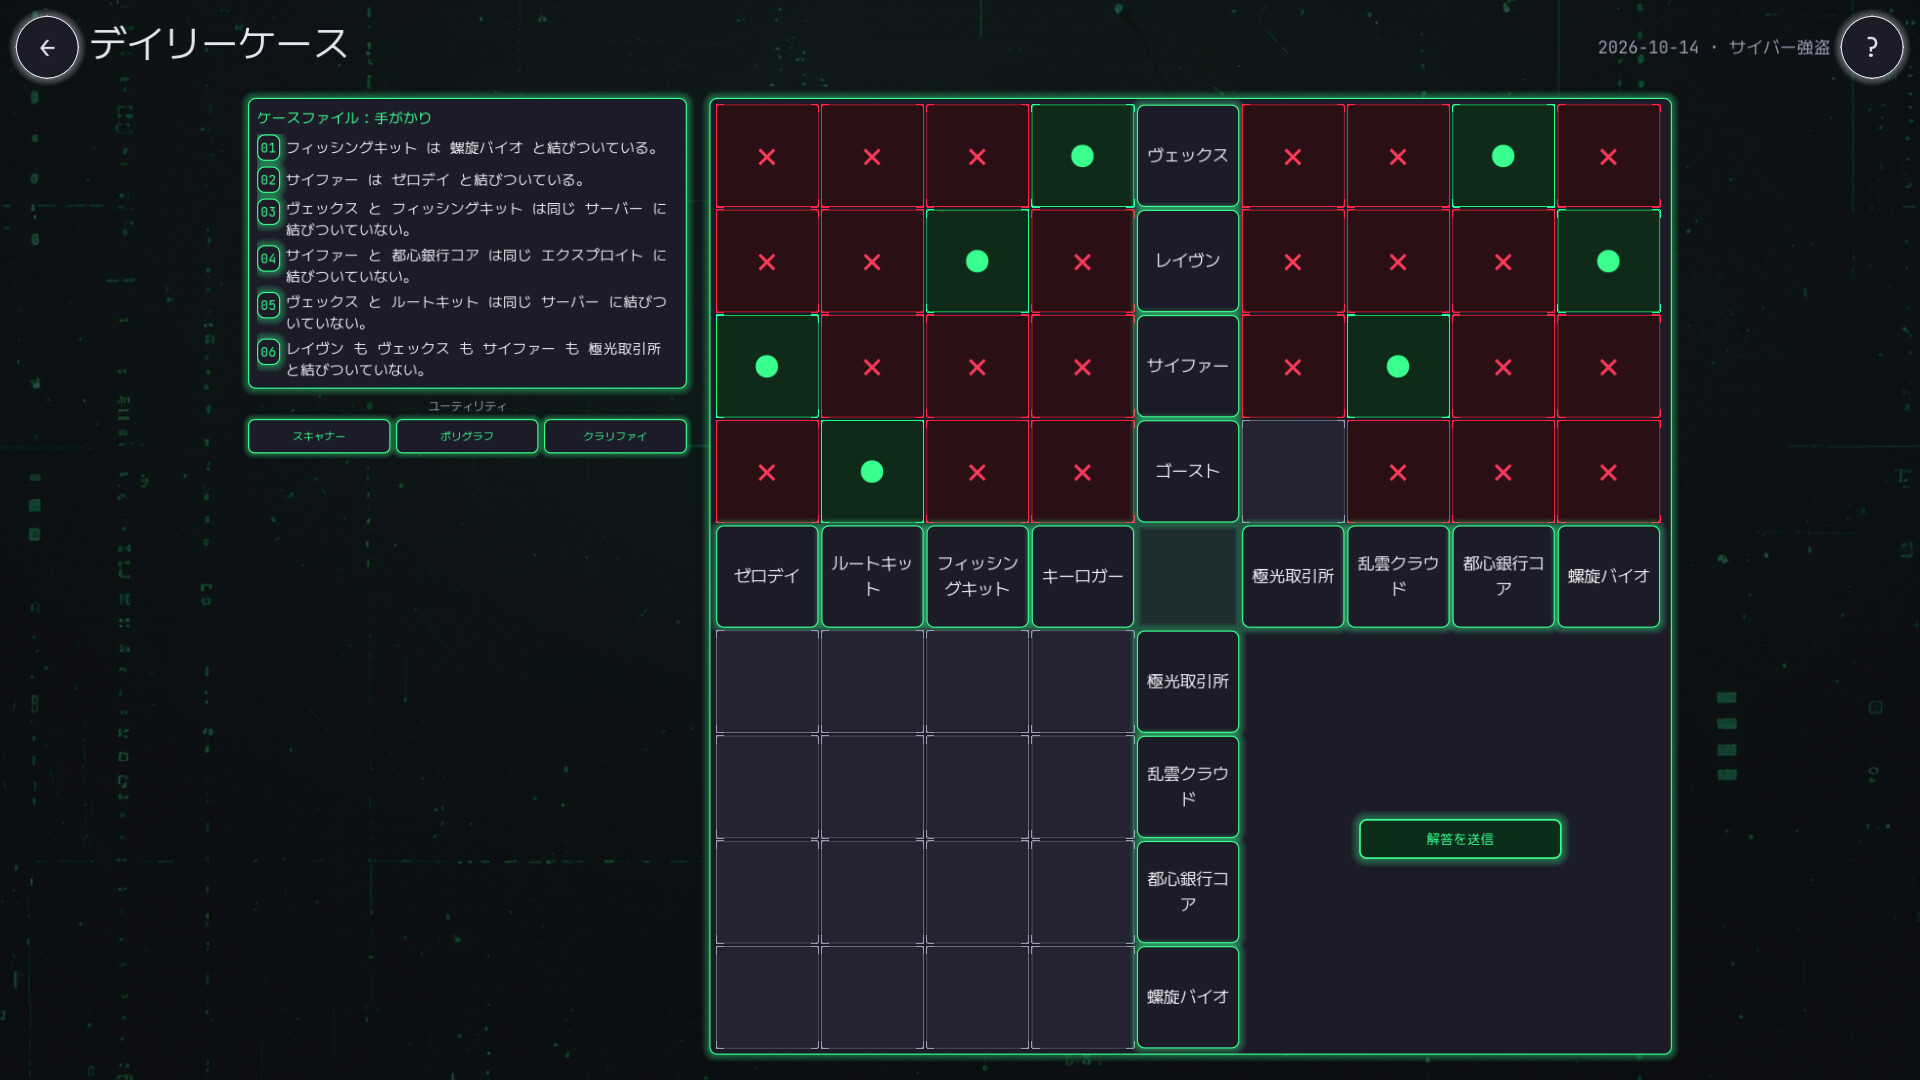Fill the 乱雲クラウド row × フィッシングキット cell
Screen dimensions: 1920x1080
(977, 786)
